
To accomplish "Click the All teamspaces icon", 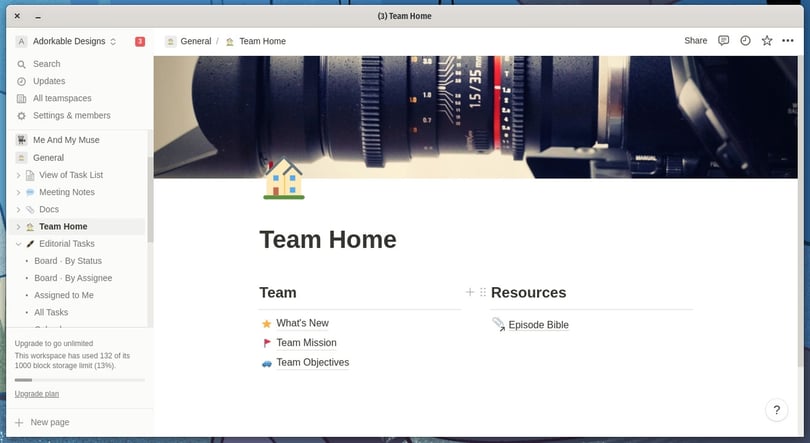I will click(x=21, y=98).
